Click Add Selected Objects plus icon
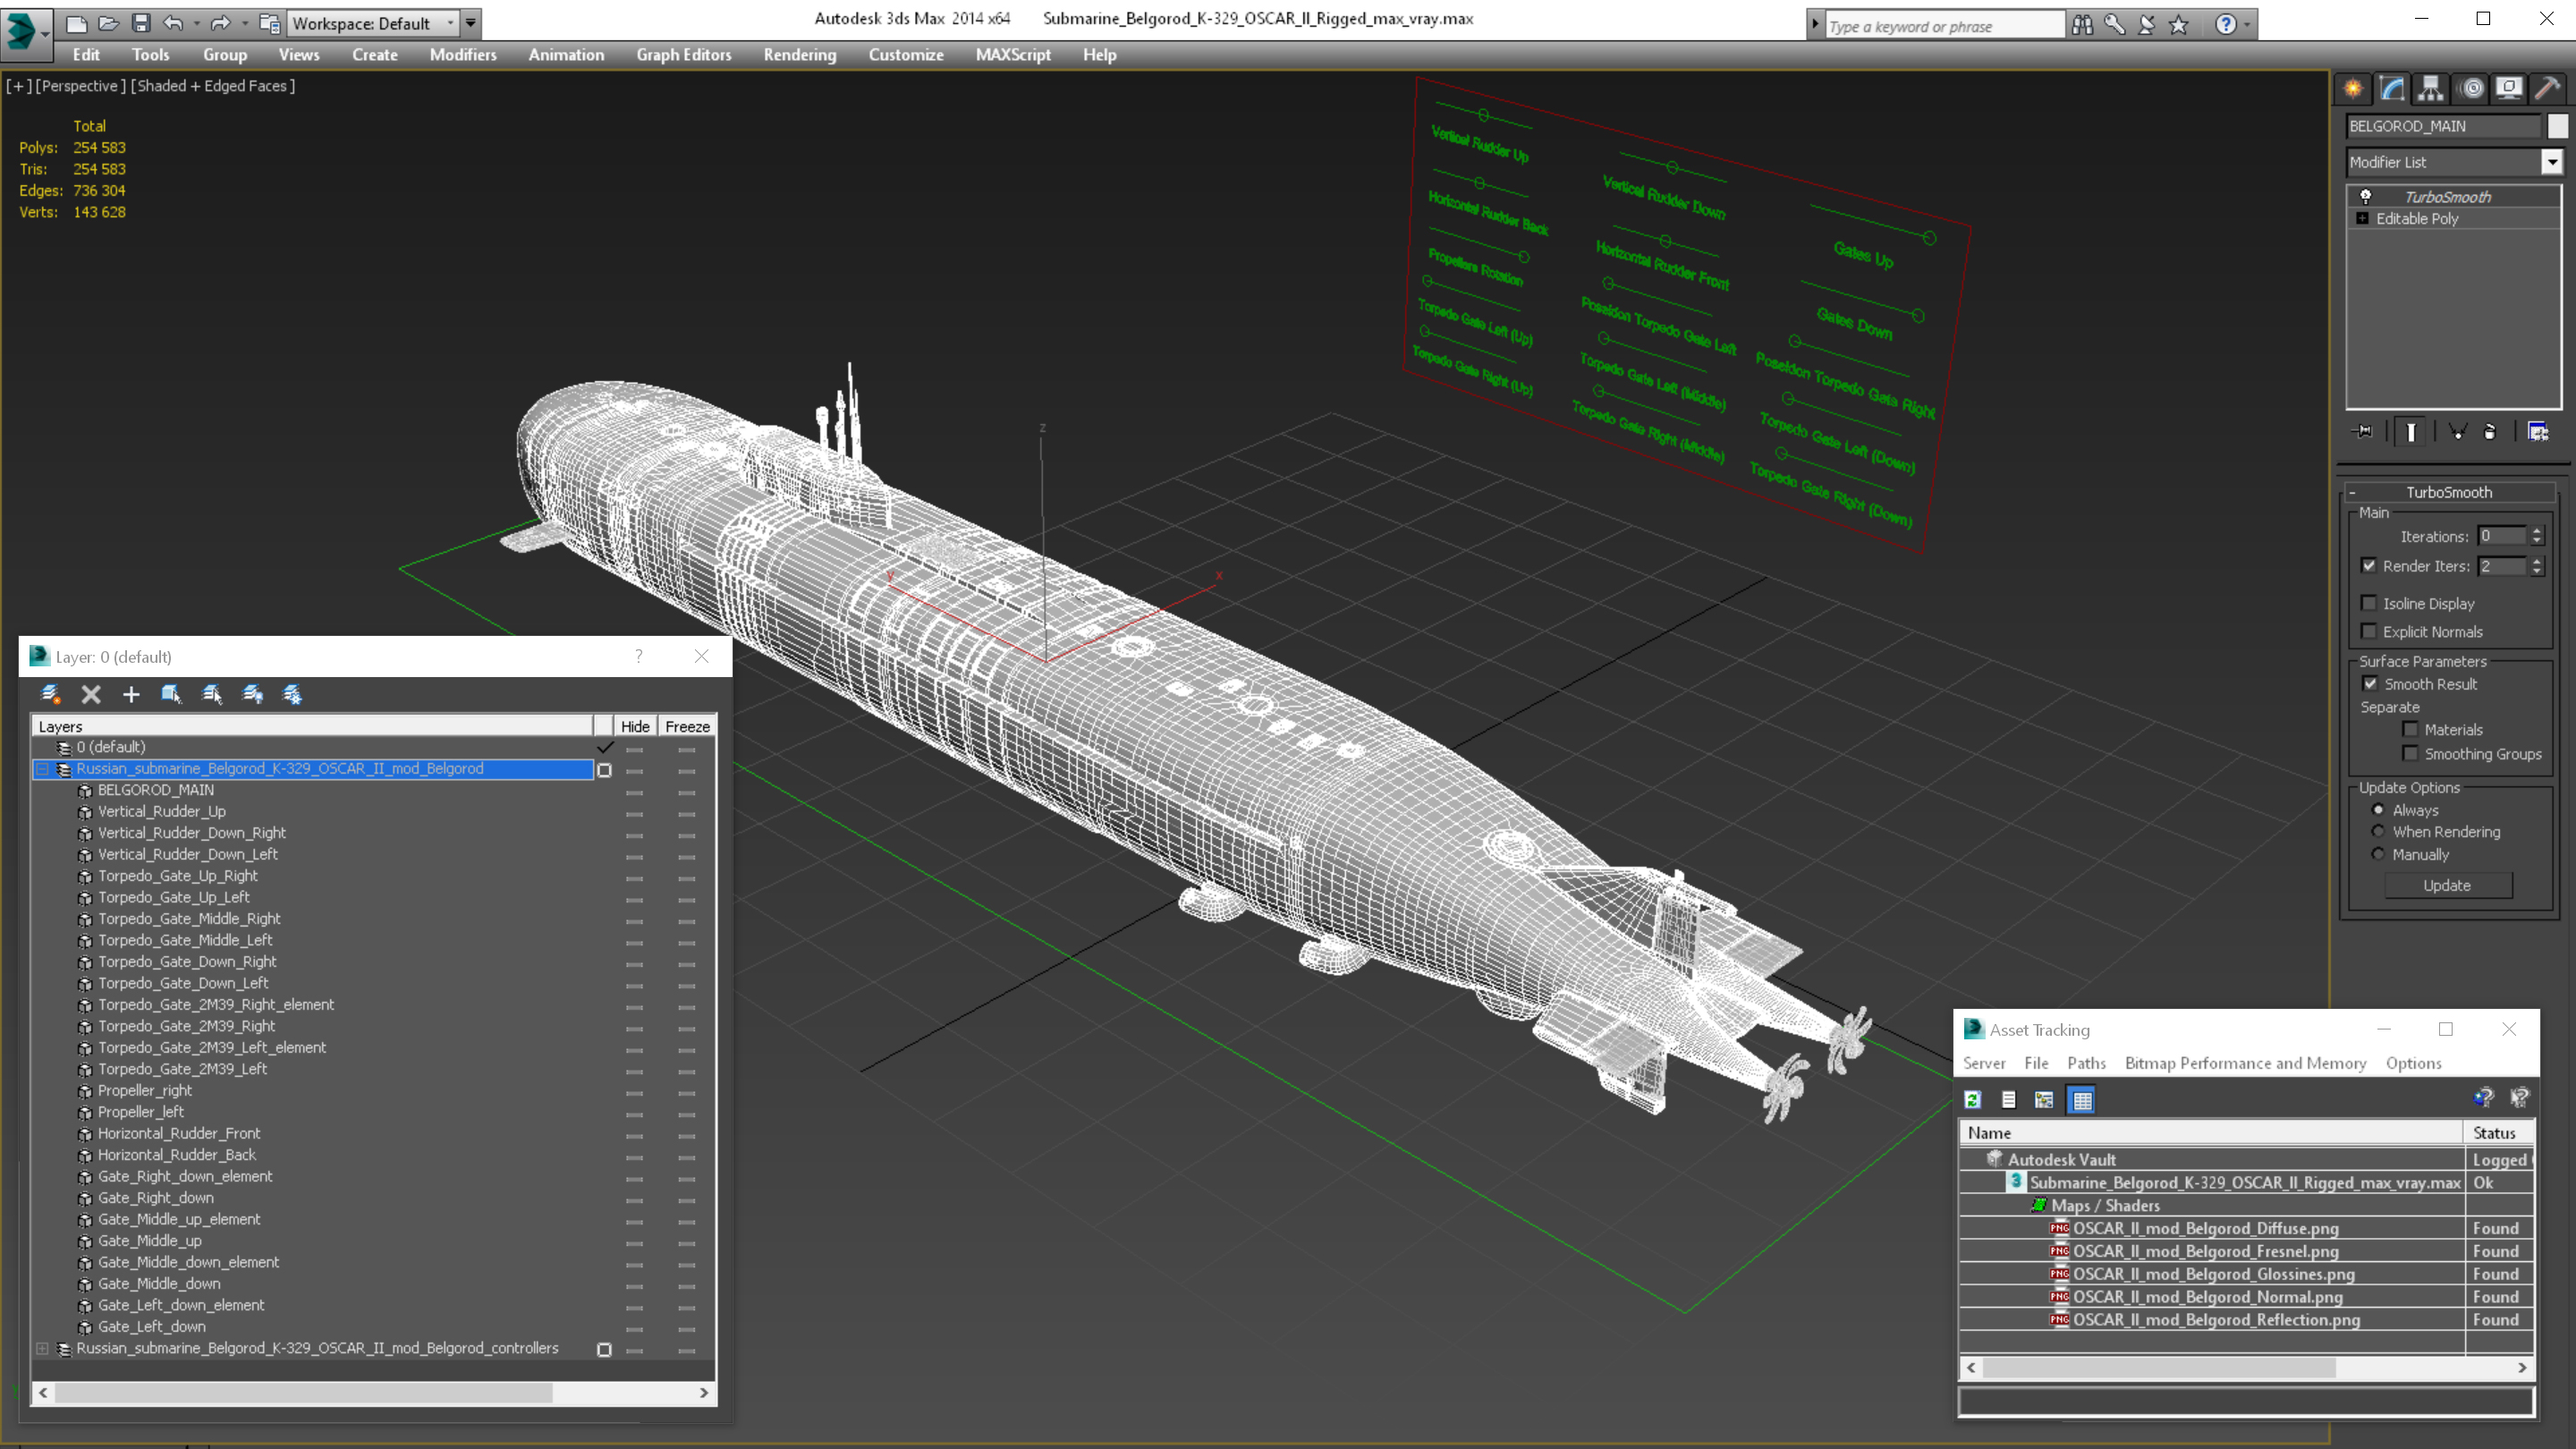2576x1449 pixels. click(131, 694)
